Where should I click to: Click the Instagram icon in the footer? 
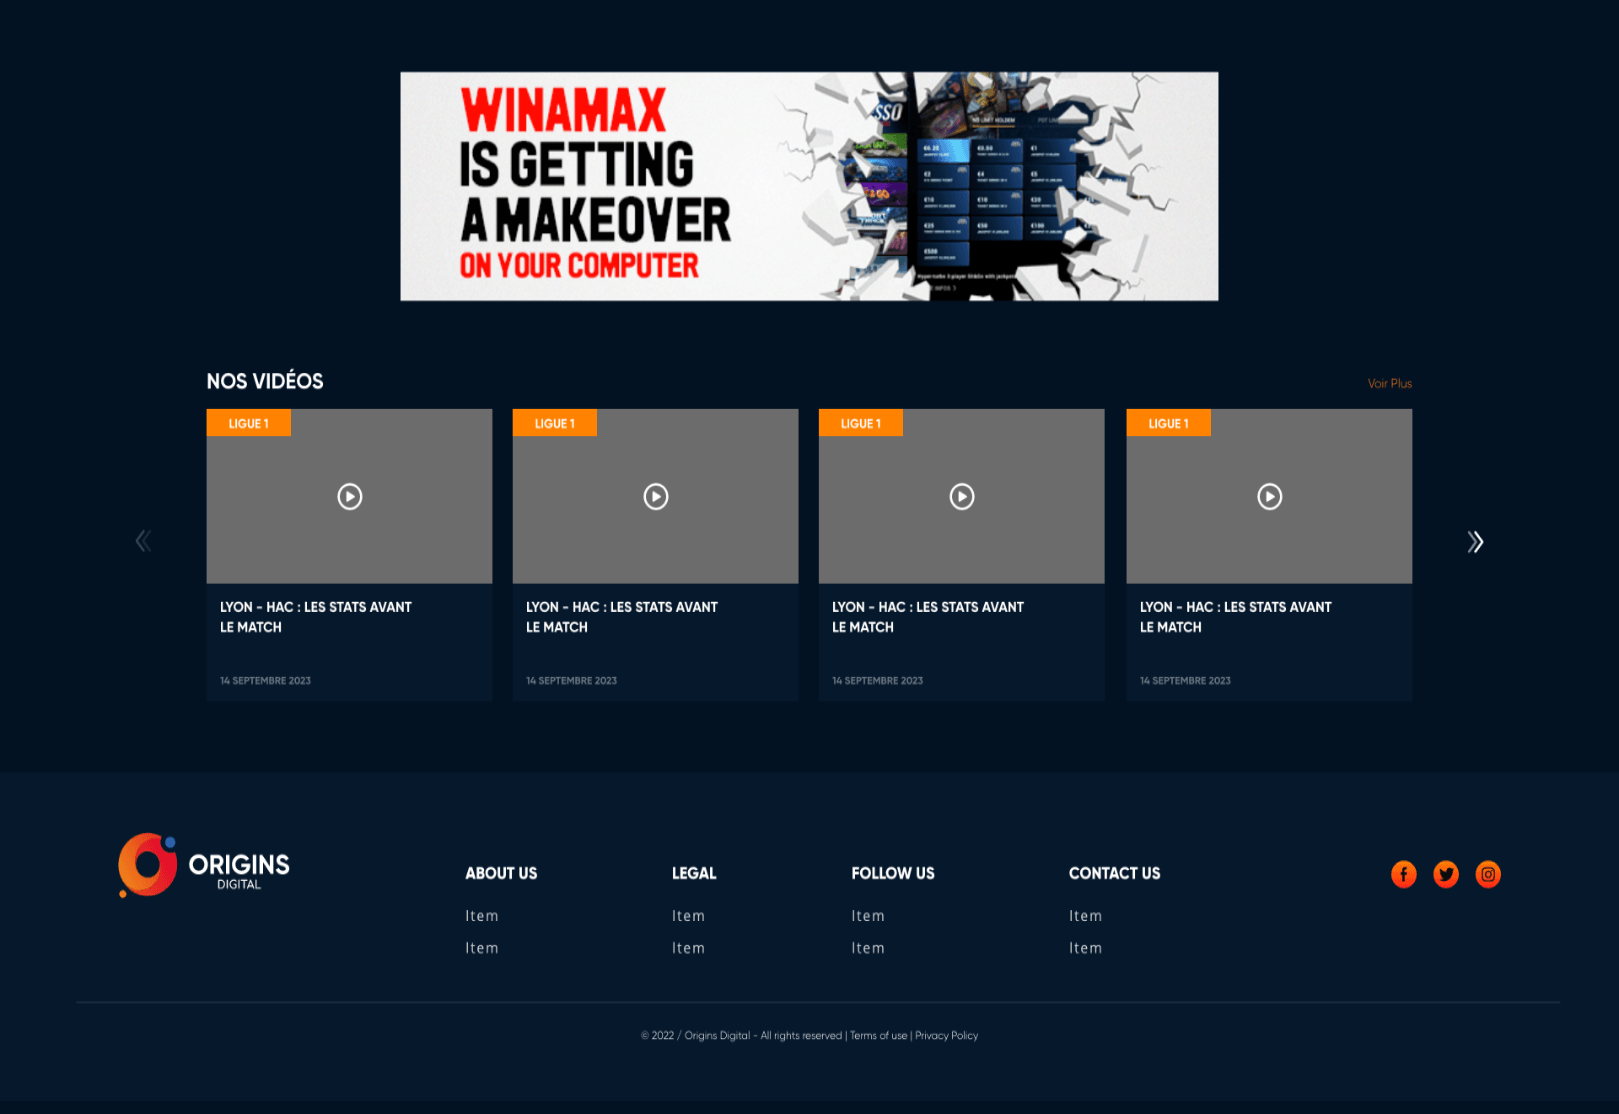click(x=1488, y=874)
